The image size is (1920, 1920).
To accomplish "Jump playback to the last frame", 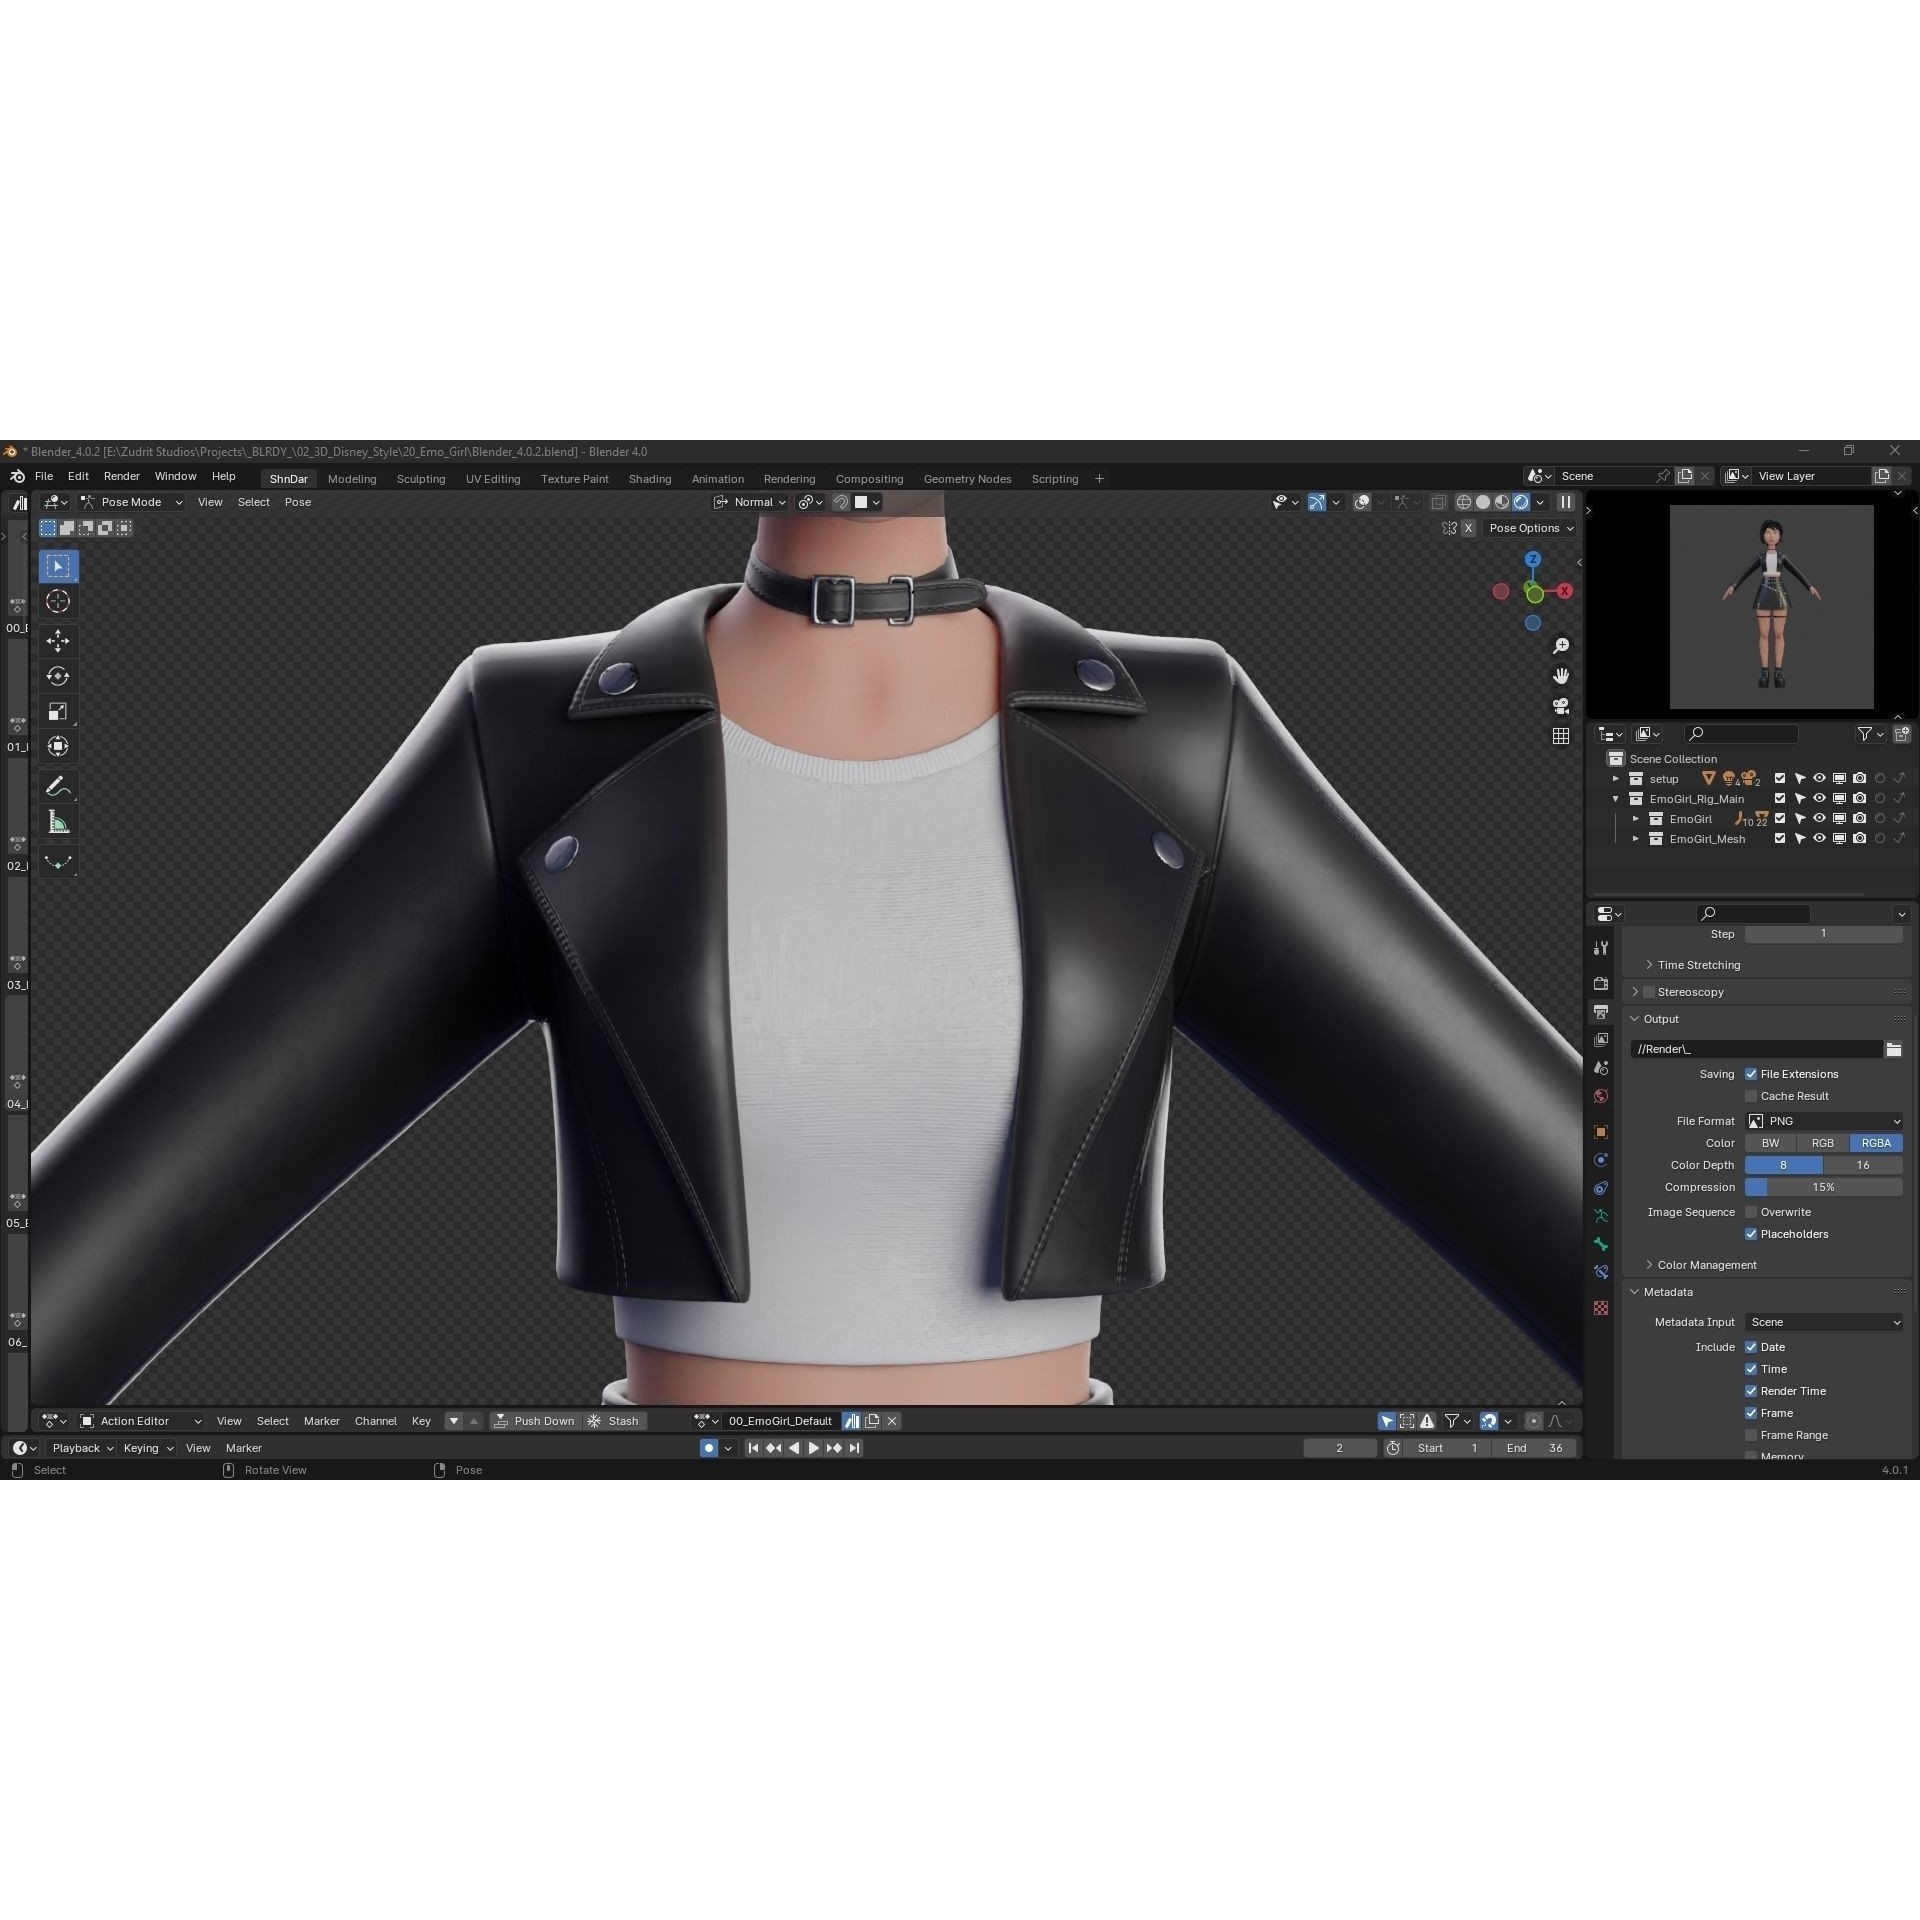I will point(854,1447).
